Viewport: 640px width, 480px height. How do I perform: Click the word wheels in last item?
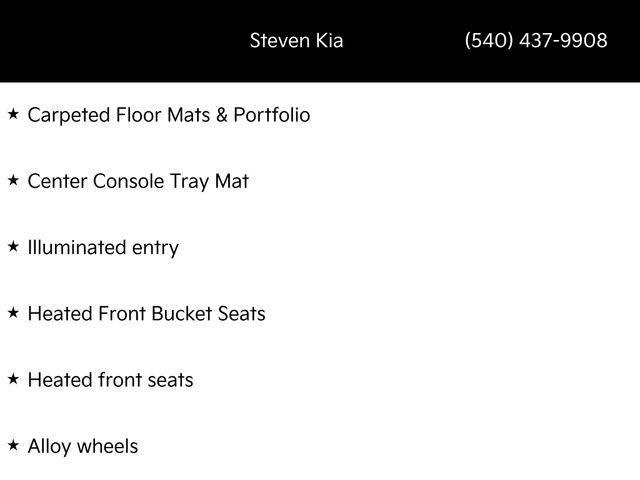click(x=108, y=446)
